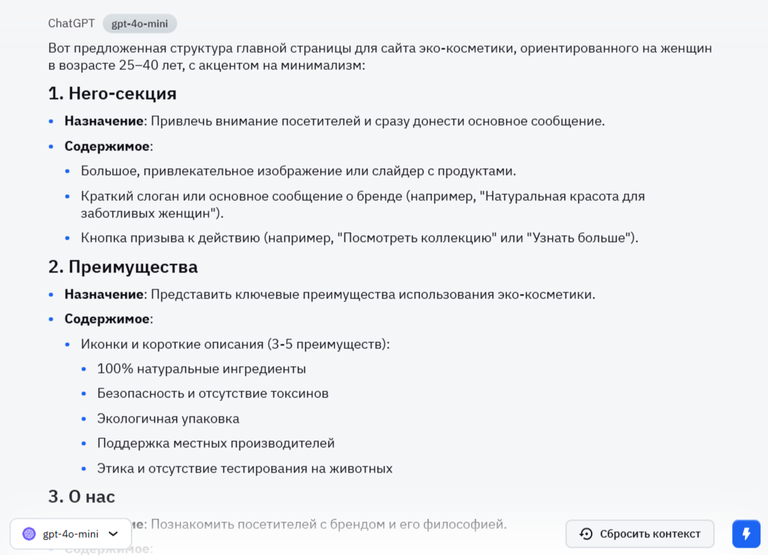
Task: Click 100% натуральные ингредиенты item
Action: [201, 368]
